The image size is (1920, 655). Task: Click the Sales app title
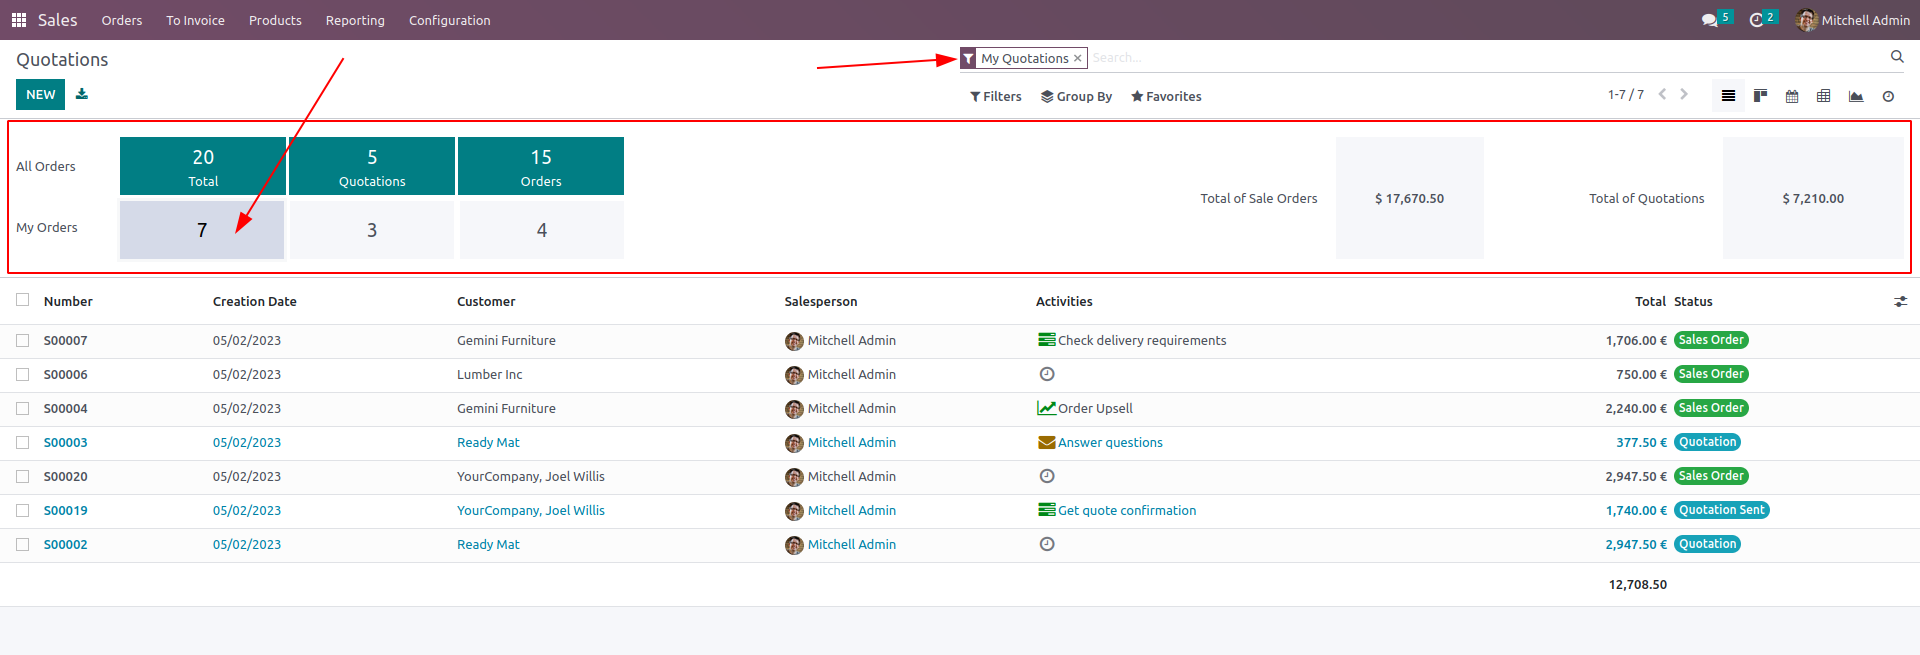pyautogui.click(x=57, y=20)
